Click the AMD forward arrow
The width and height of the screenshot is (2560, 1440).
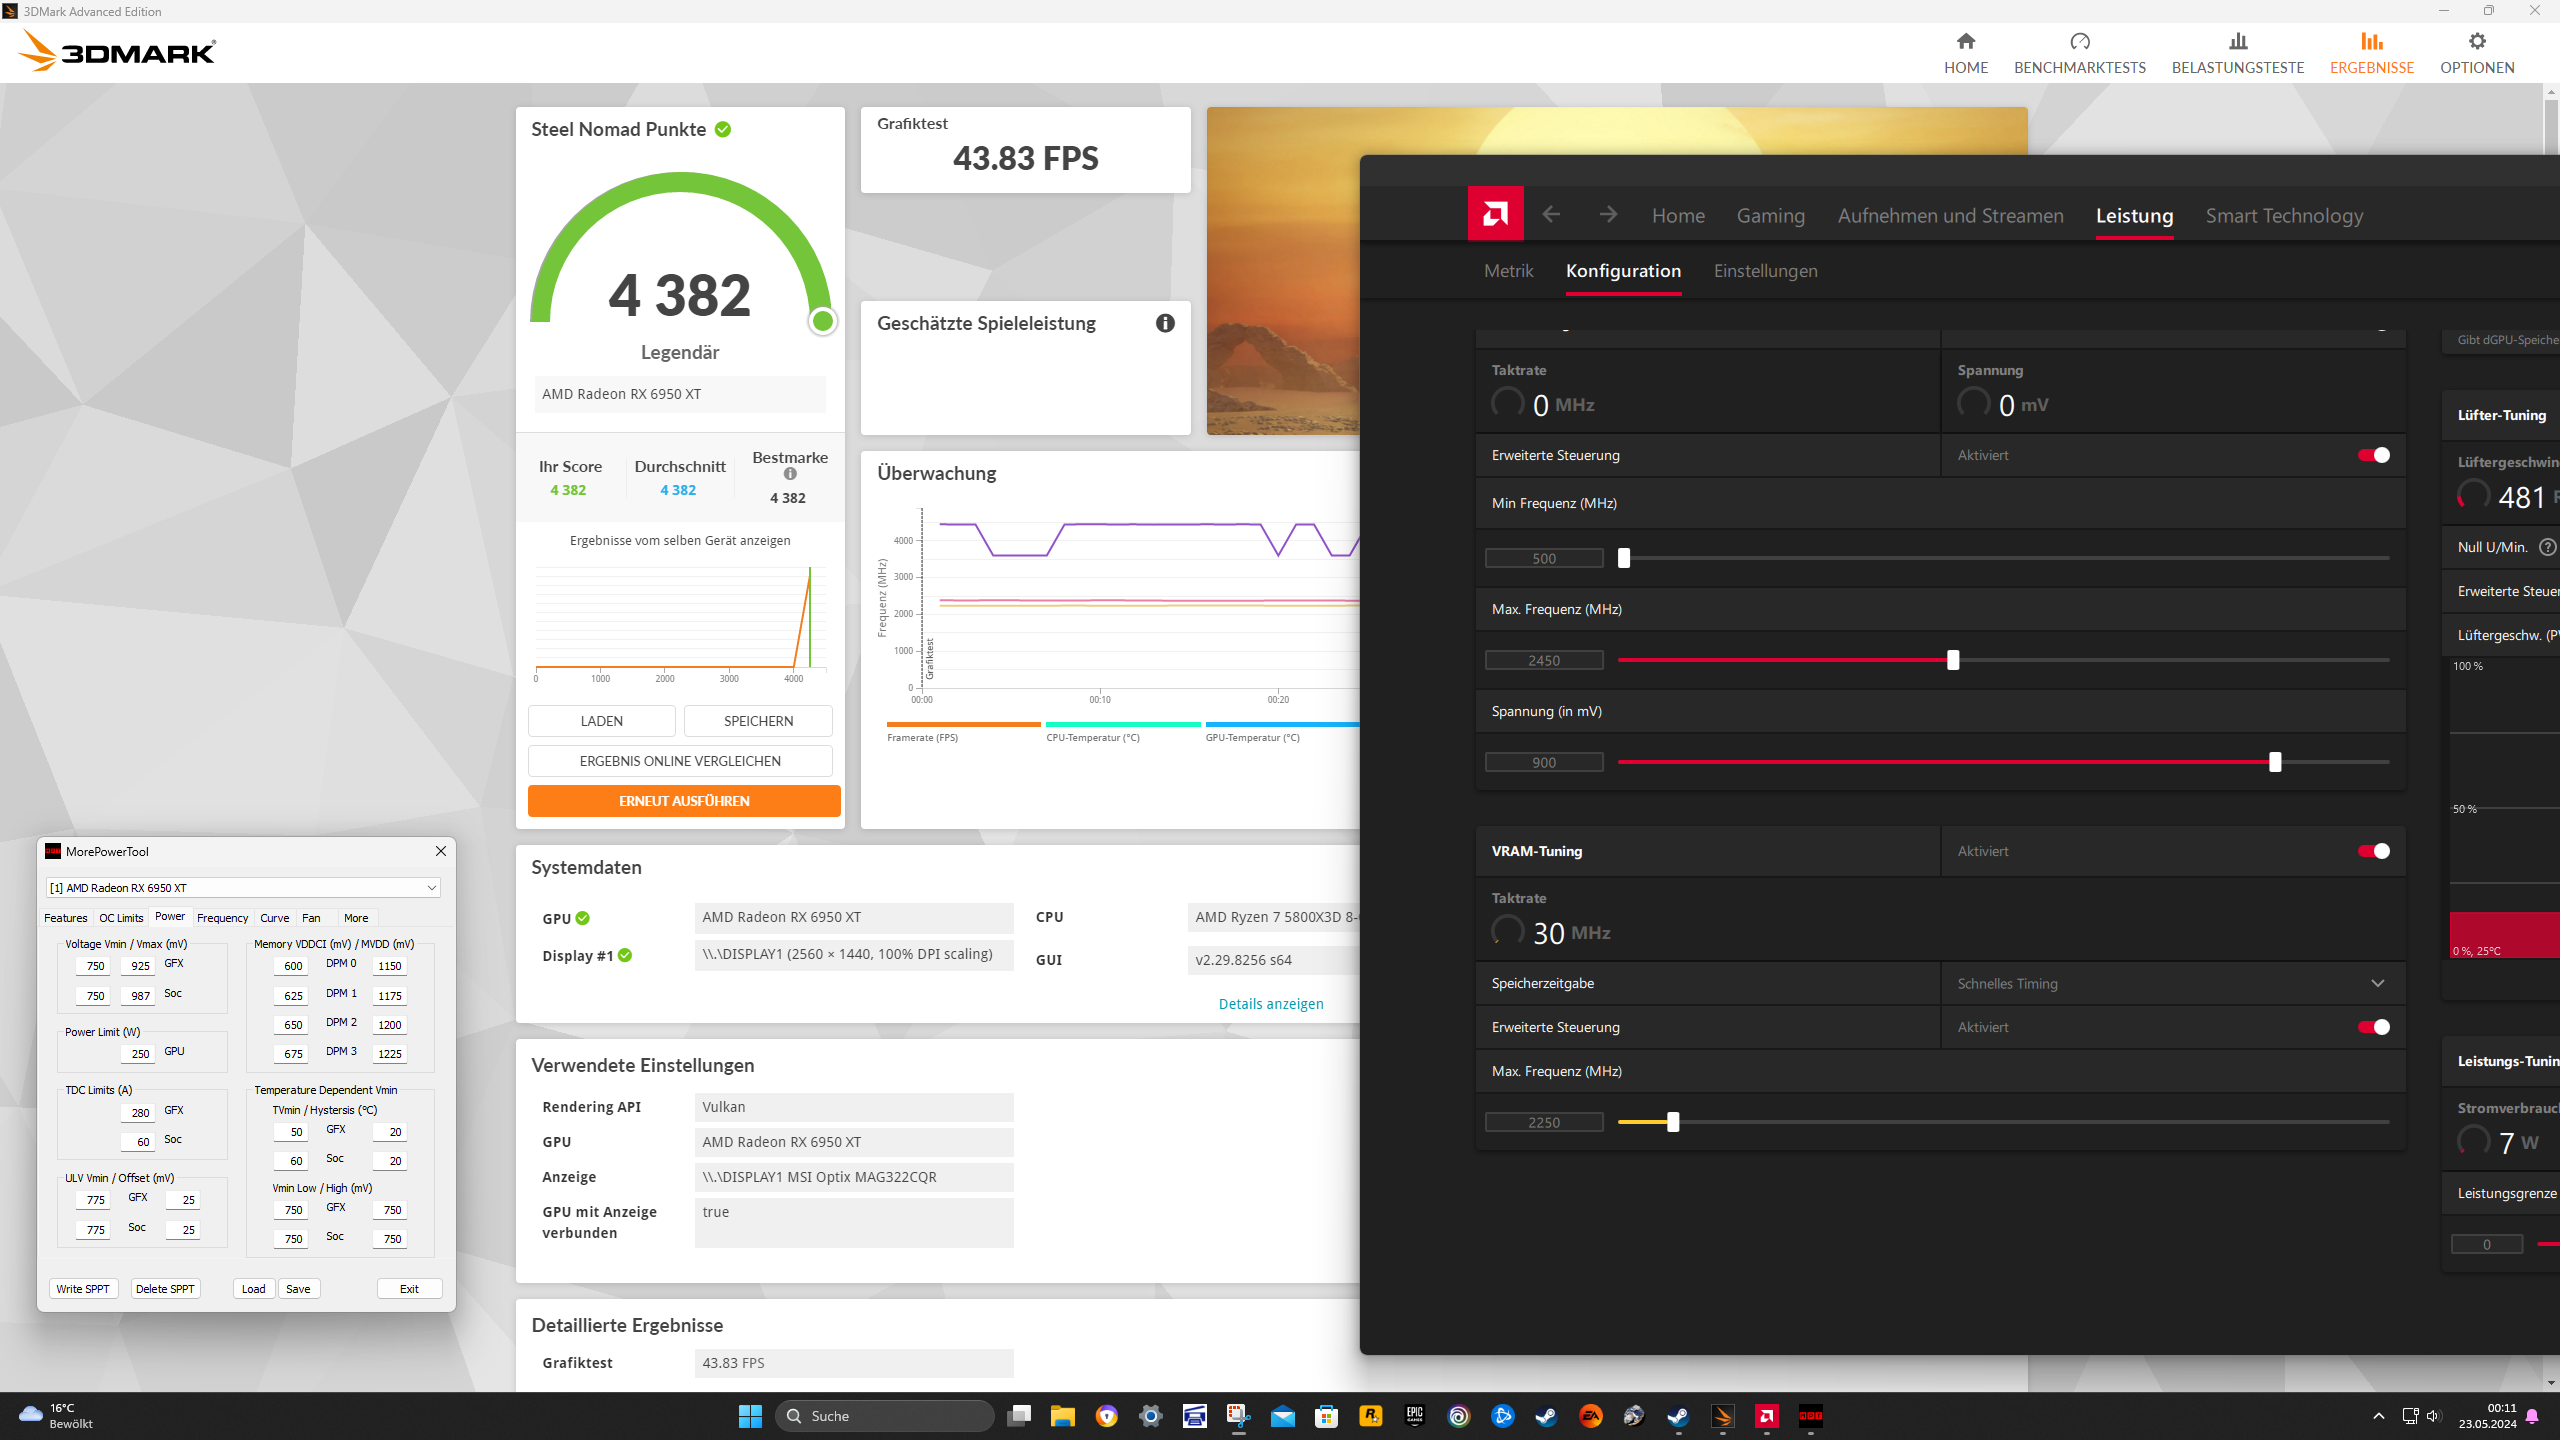tap(1608, 214)
